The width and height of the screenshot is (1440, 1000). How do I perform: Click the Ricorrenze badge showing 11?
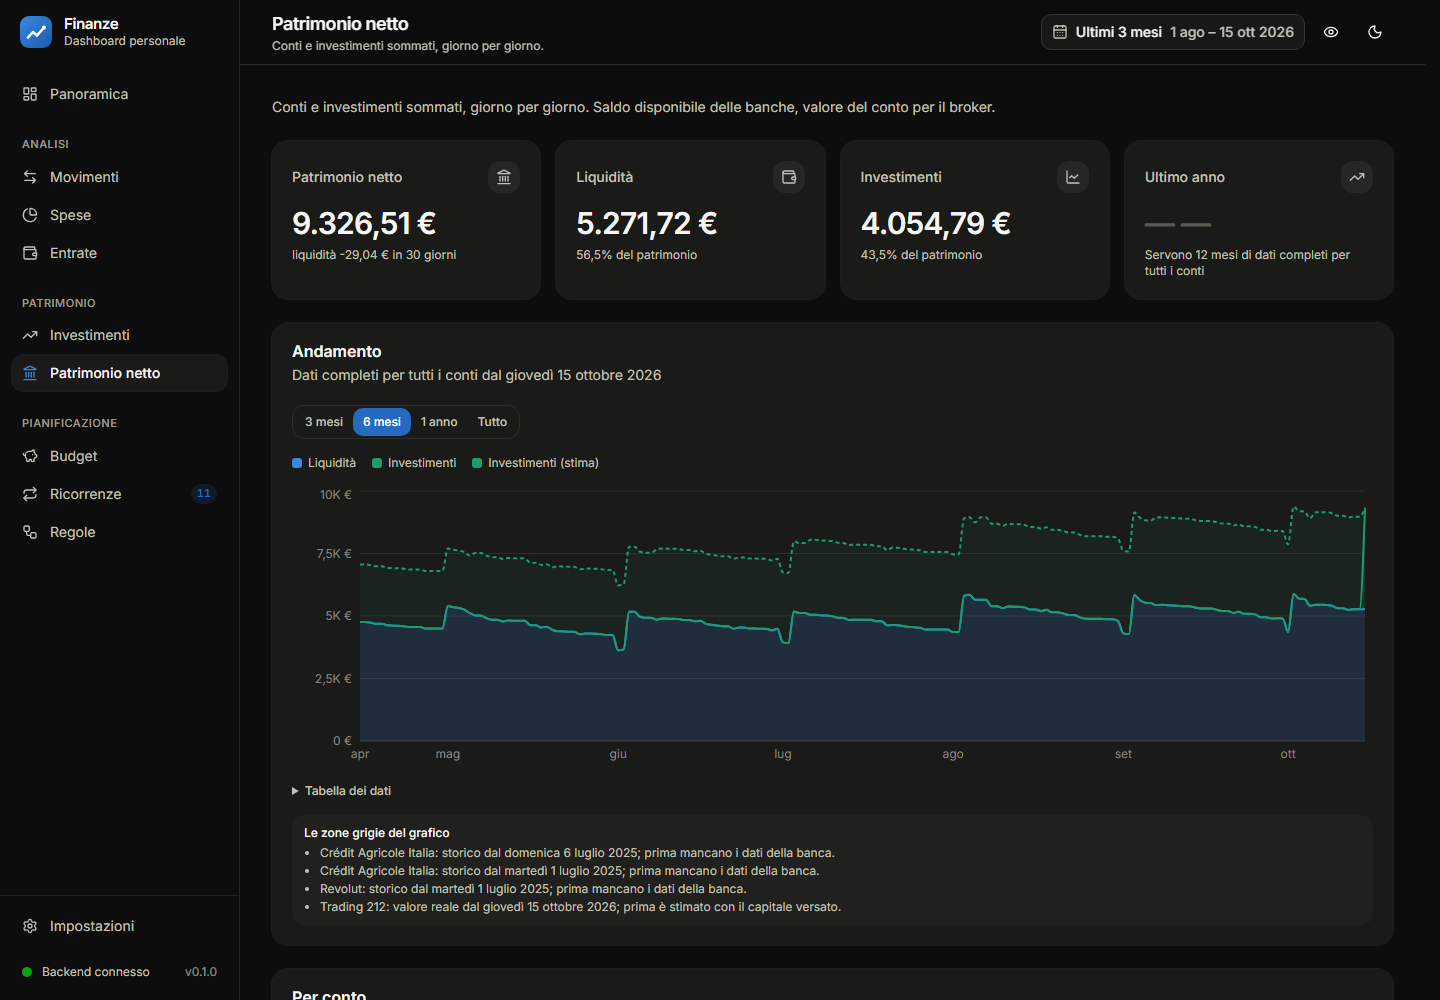click(204, 493)
